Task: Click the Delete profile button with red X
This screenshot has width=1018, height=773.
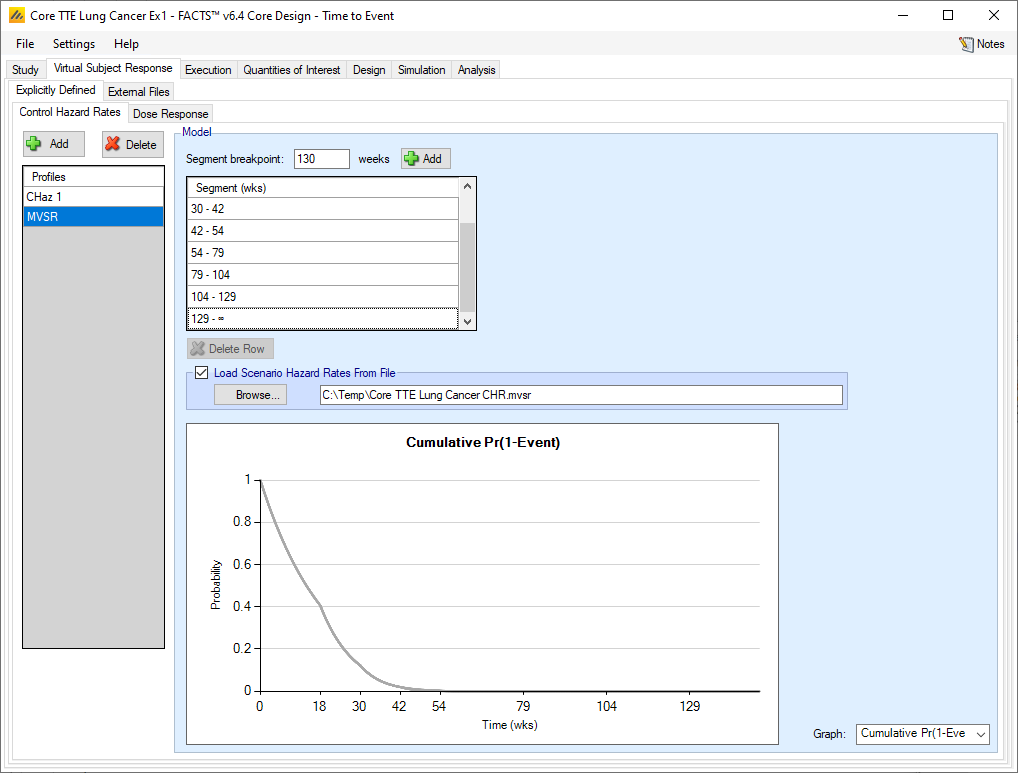Action: (132, 144)
